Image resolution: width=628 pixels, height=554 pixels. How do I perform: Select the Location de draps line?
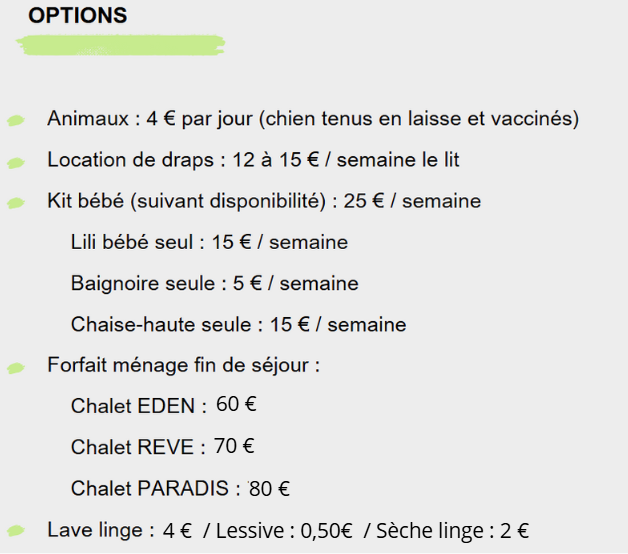(x=253, y=160)
